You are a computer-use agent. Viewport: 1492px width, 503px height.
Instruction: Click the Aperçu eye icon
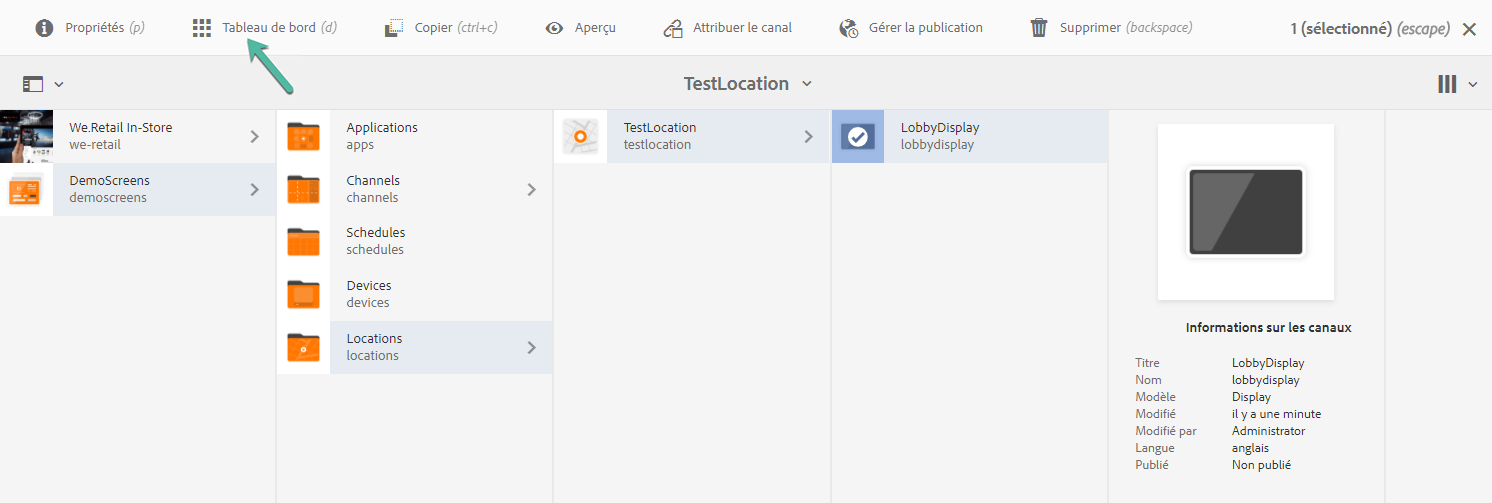pyautogui.click(x=554, y=28)
